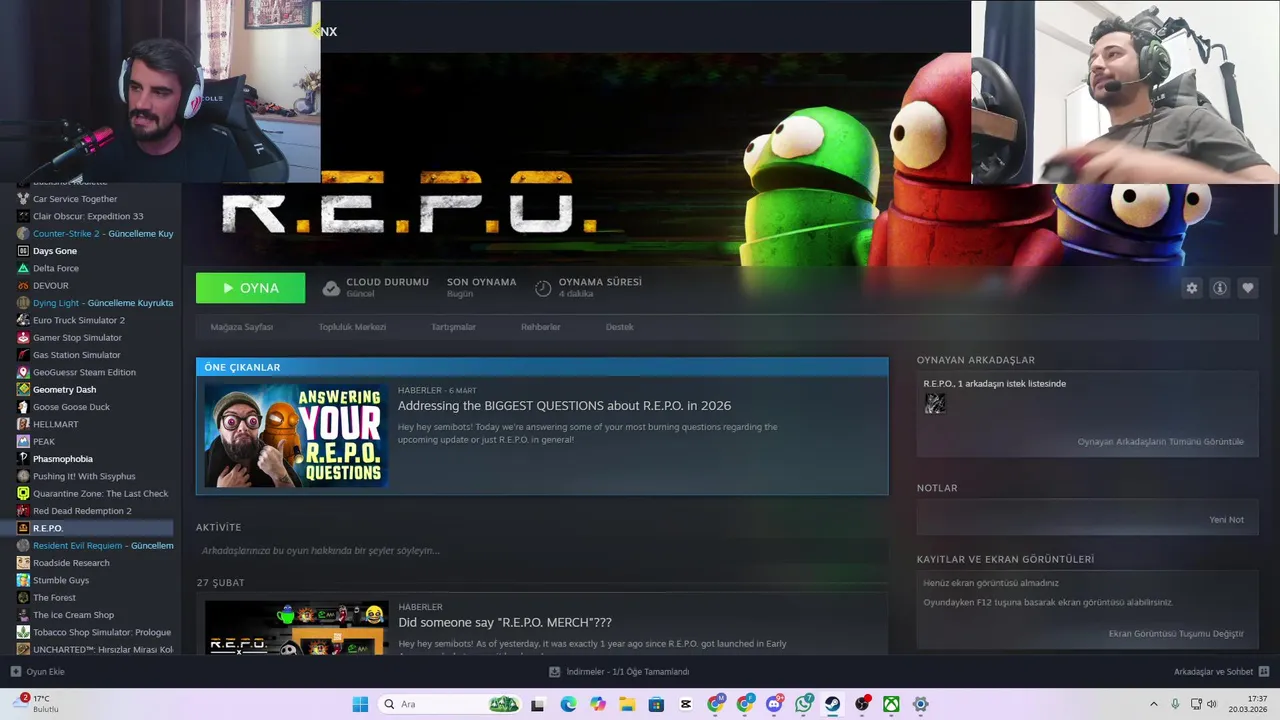Open 'Addressing the BIGGEST QUESTIONS' news article
Viewport: 1280px width, 720px height.
point(564,406)
